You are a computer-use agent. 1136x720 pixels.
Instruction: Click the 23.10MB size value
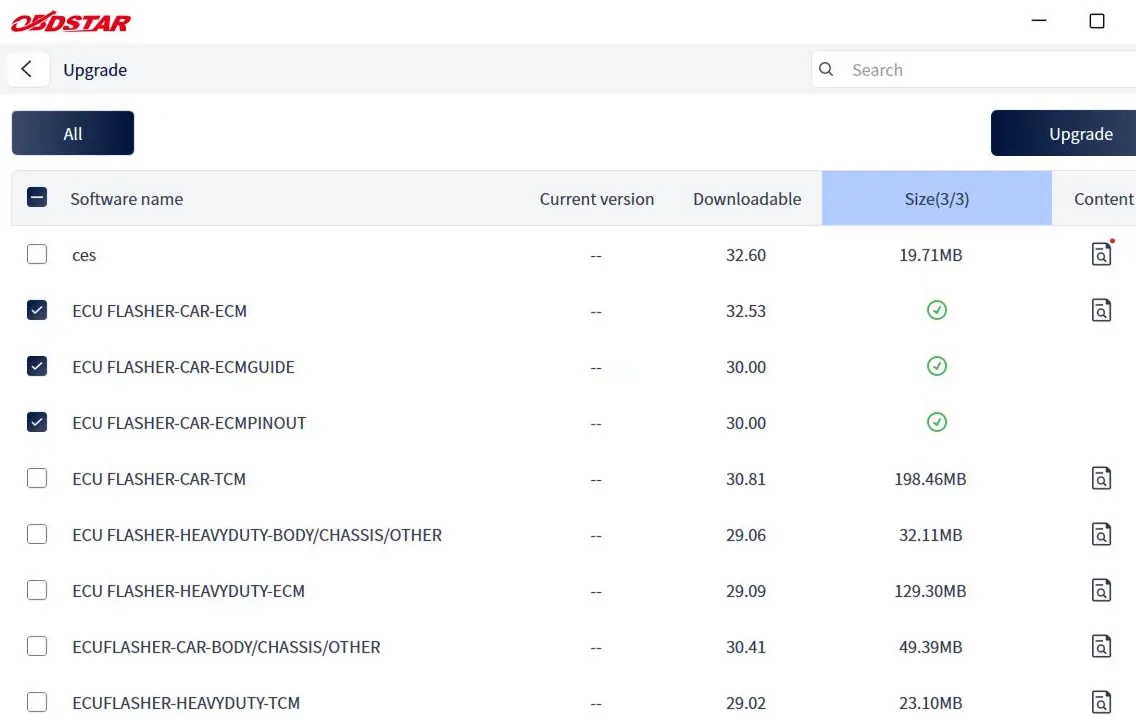click(x=931, y=703)
